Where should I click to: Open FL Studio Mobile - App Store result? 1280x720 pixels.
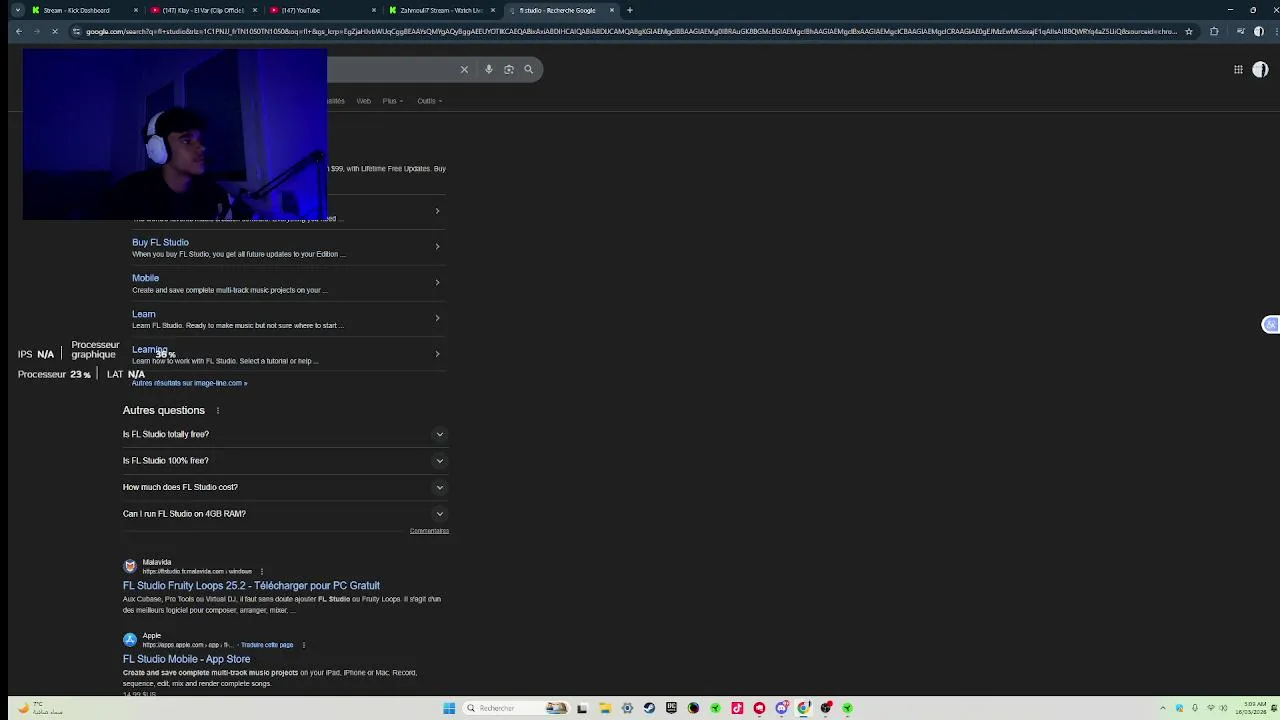pyautogui.click(x=186, y=659)
